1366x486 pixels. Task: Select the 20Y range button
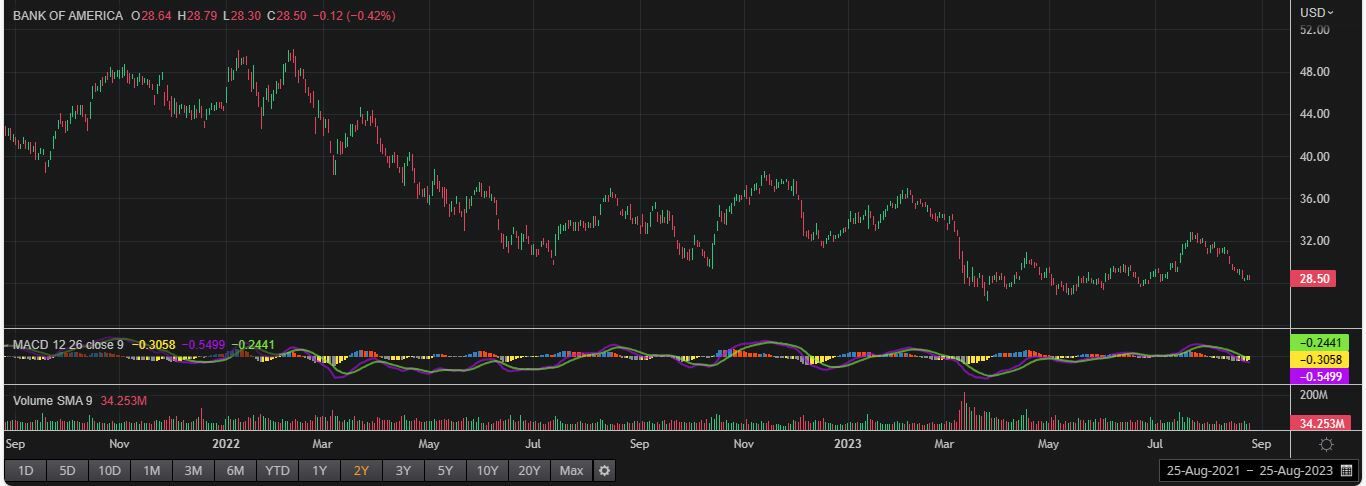point(530,470)
